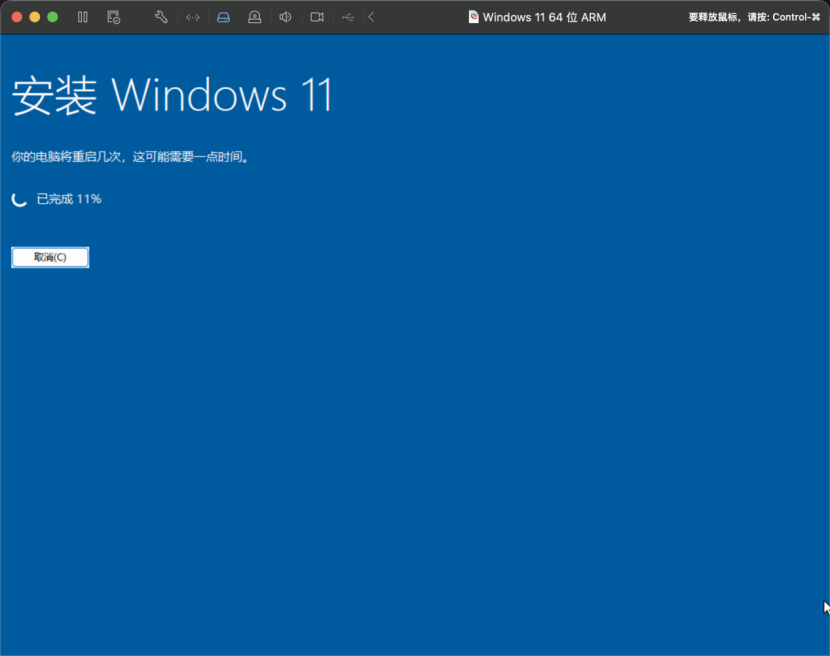Click the sound card speaker icon
This screenshot has height=656, width=830.
point(285,17)
